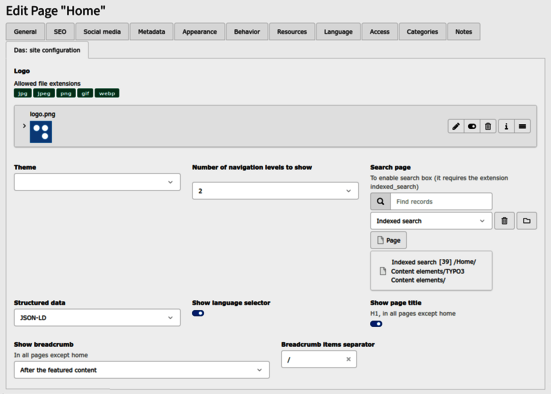Click the logo.png thumbnail image
551x394 pixels.
pos(41,132)
